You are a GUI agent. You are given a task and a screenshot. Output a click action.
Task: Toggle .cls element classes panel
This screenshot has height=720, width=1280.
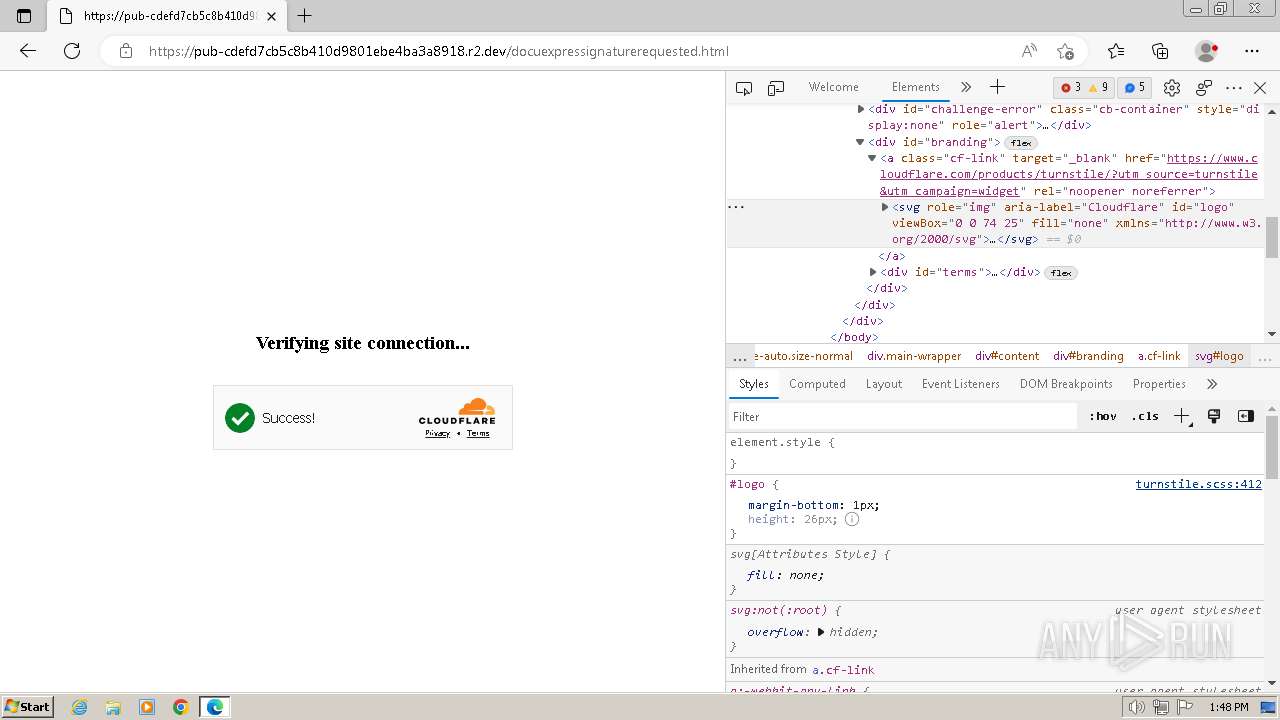[x=1145, y=417]
